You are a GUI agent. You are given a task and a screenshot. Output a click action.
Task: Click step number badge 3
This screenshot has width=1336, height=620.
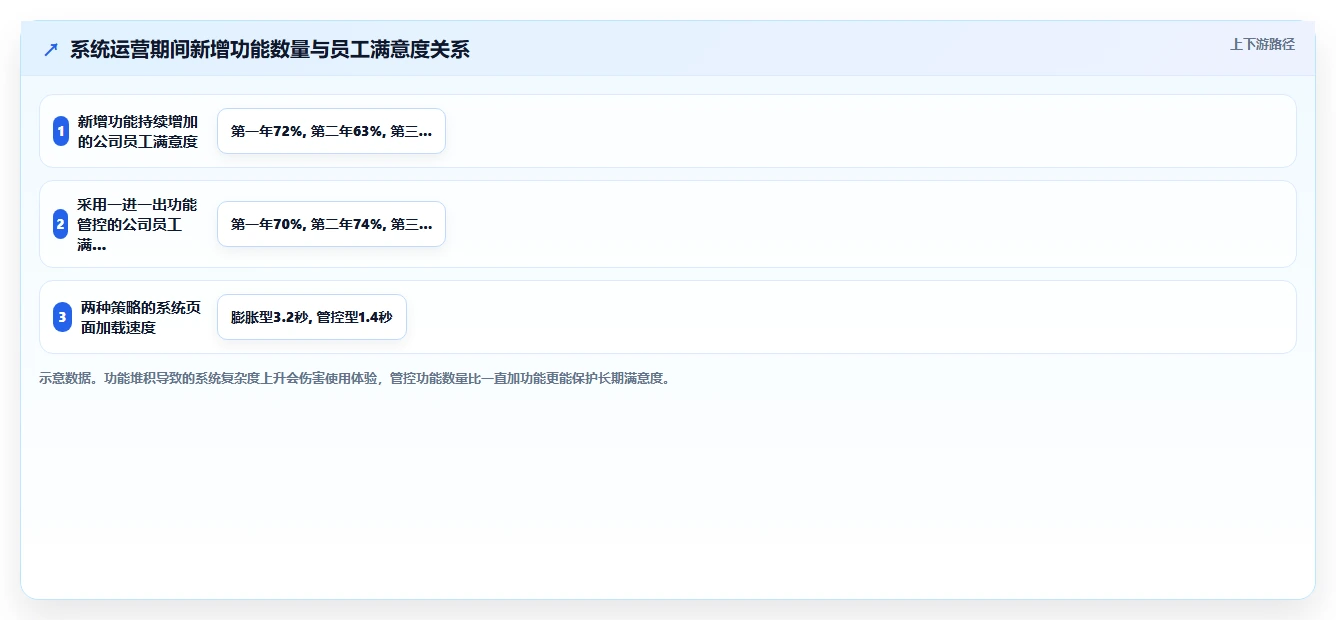click(x=63, y=317)
